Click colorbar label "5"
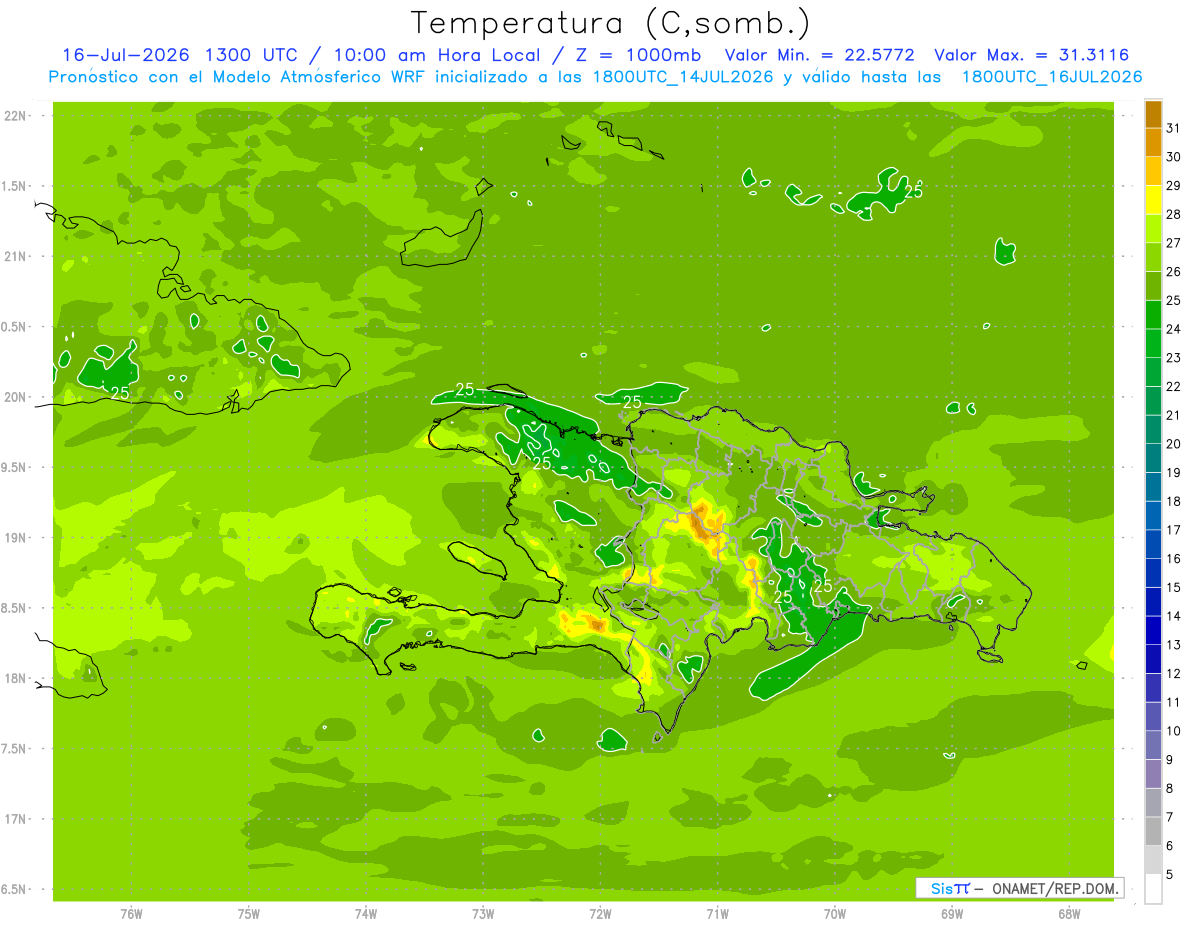The image size is (1200, 927). click(x=1170, y=875)
